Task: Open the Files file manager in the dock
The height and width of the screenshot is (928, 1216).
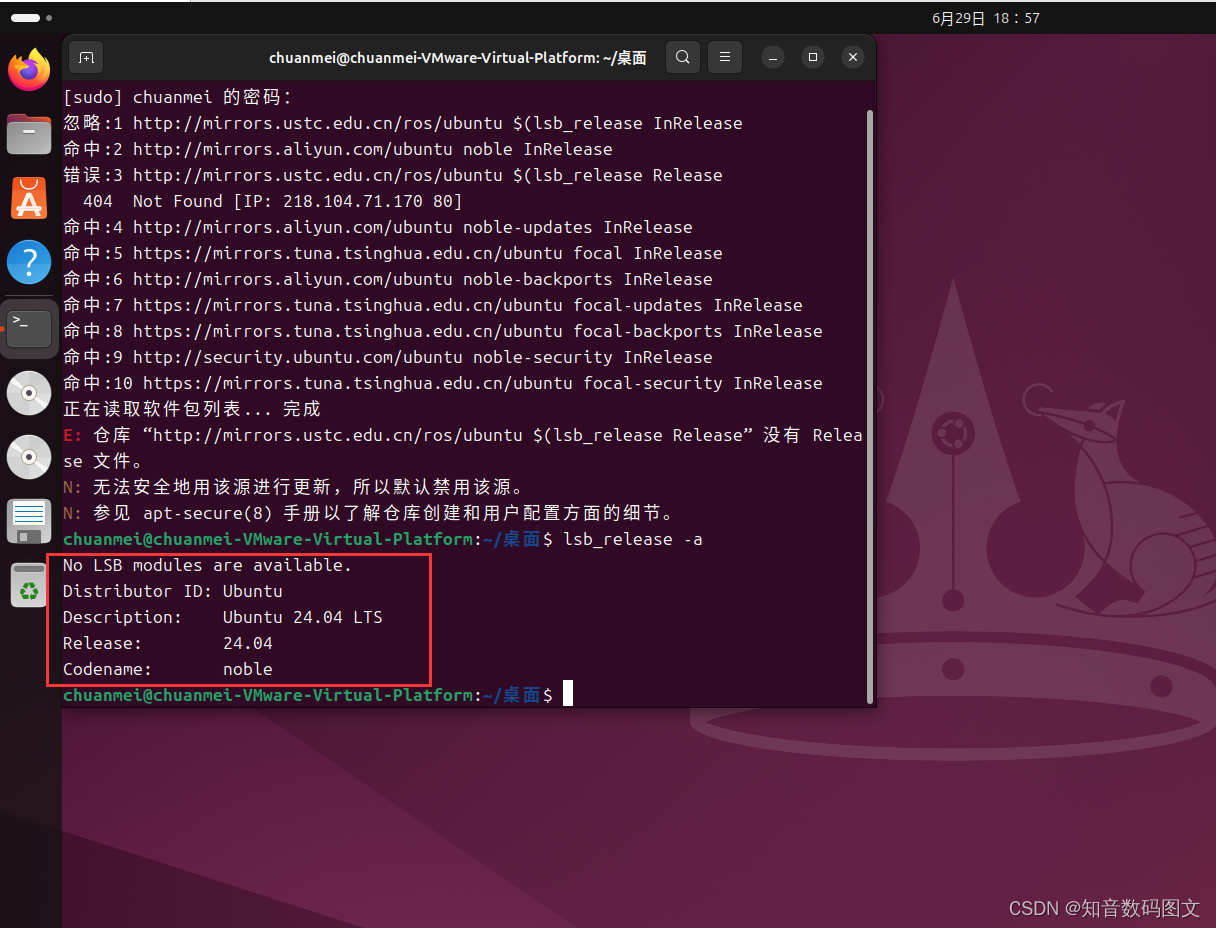Action: pos(28,135)
